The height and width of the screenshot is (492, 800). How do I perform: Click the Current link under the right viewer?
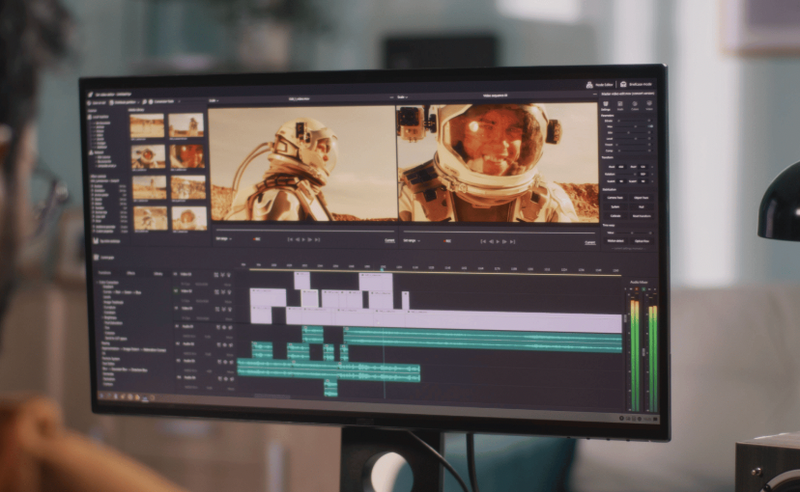tap(590, 242)
